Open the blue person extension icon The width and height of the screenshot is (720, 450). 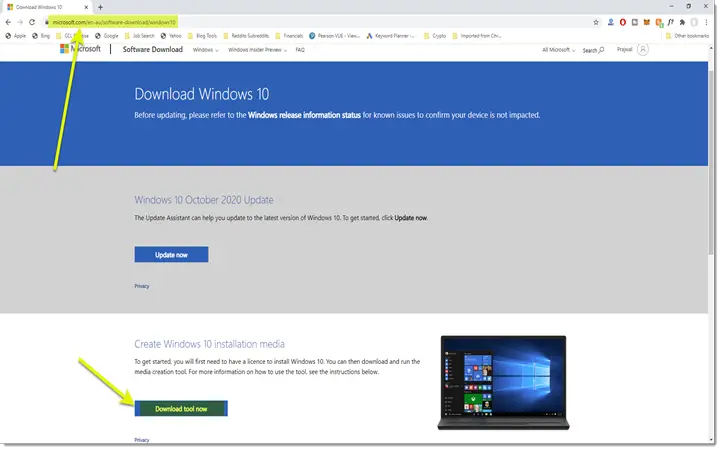[611, 22]
